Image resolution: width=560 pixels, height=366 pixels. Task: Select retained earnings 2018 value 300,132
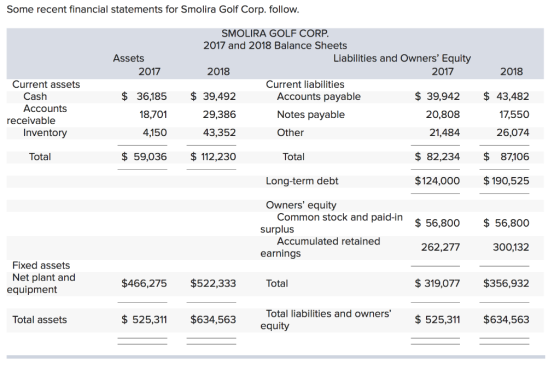tap(511, 247)
